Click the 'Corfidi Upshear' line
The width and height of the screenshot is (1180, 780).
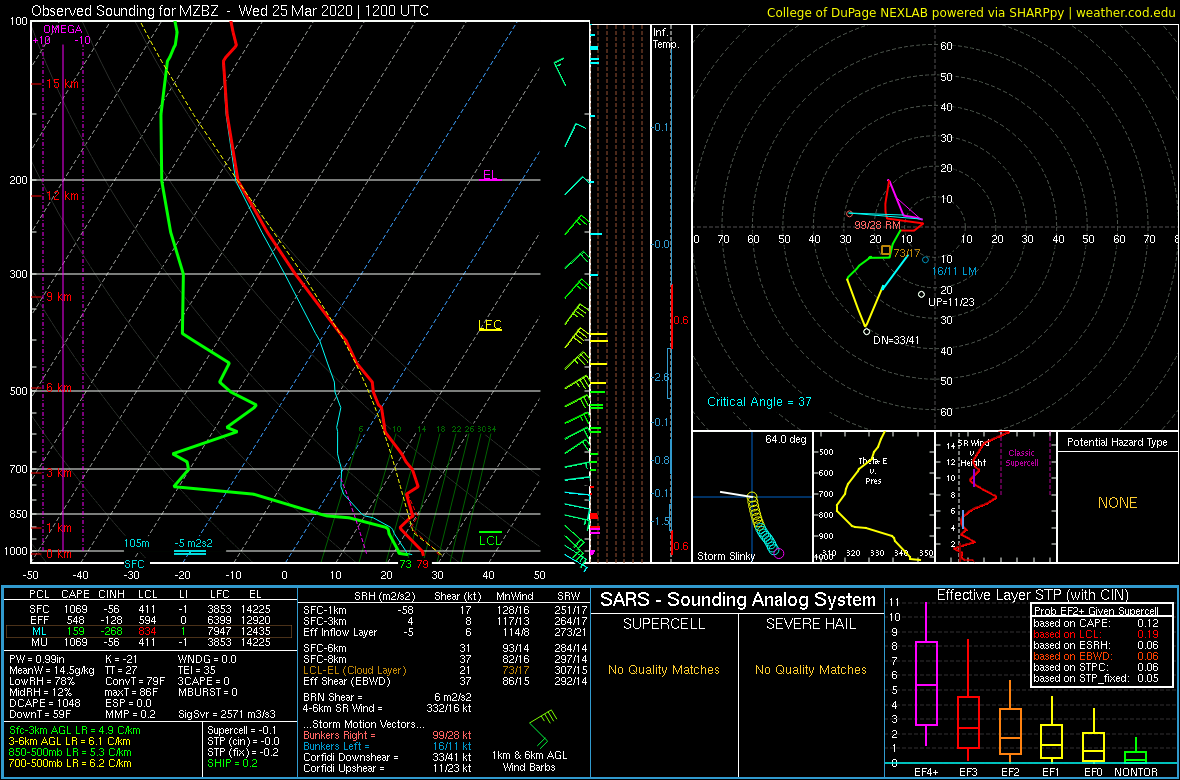tap(387, 768)
